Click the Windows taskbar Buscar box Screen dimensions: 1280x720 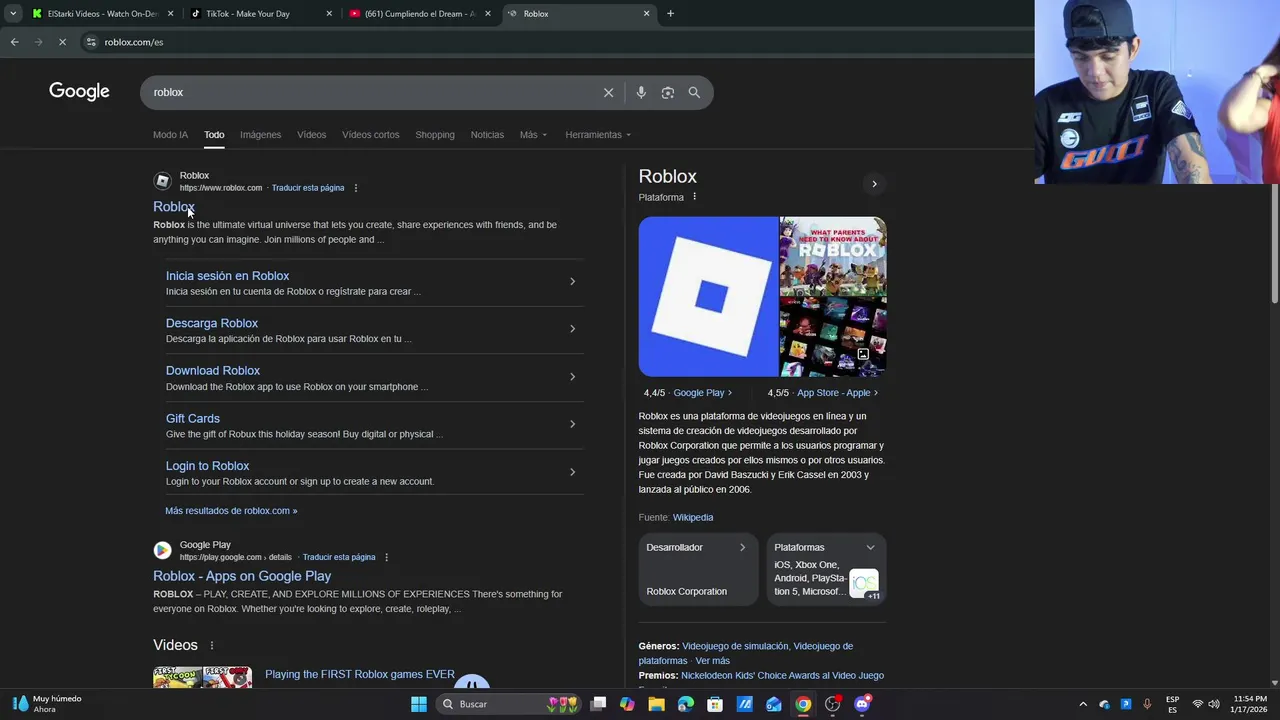pos(510,704)
